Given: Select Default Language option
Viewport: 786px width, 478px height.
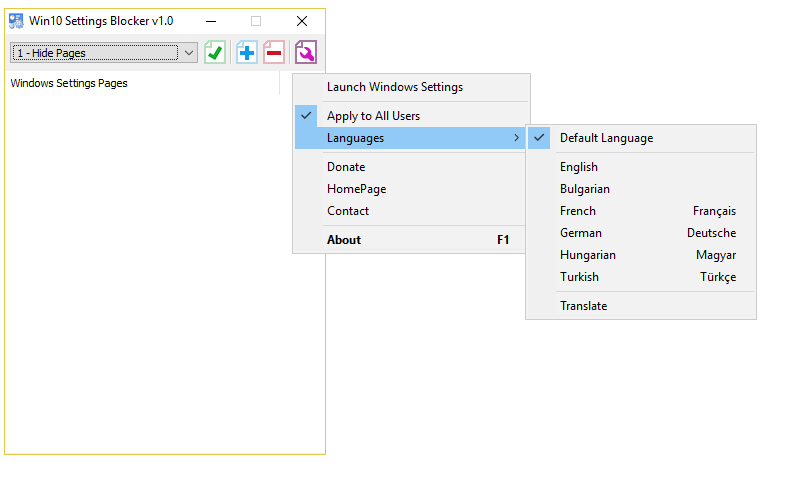Looking at the screenshot, I should (x=641, y=138).
